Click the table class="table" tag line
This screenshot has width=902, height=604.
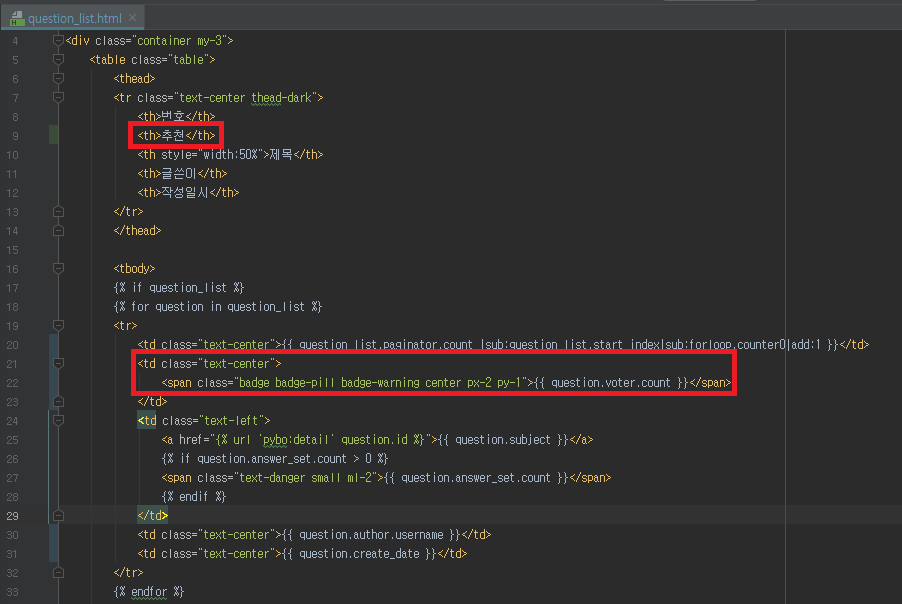(152, 60)
